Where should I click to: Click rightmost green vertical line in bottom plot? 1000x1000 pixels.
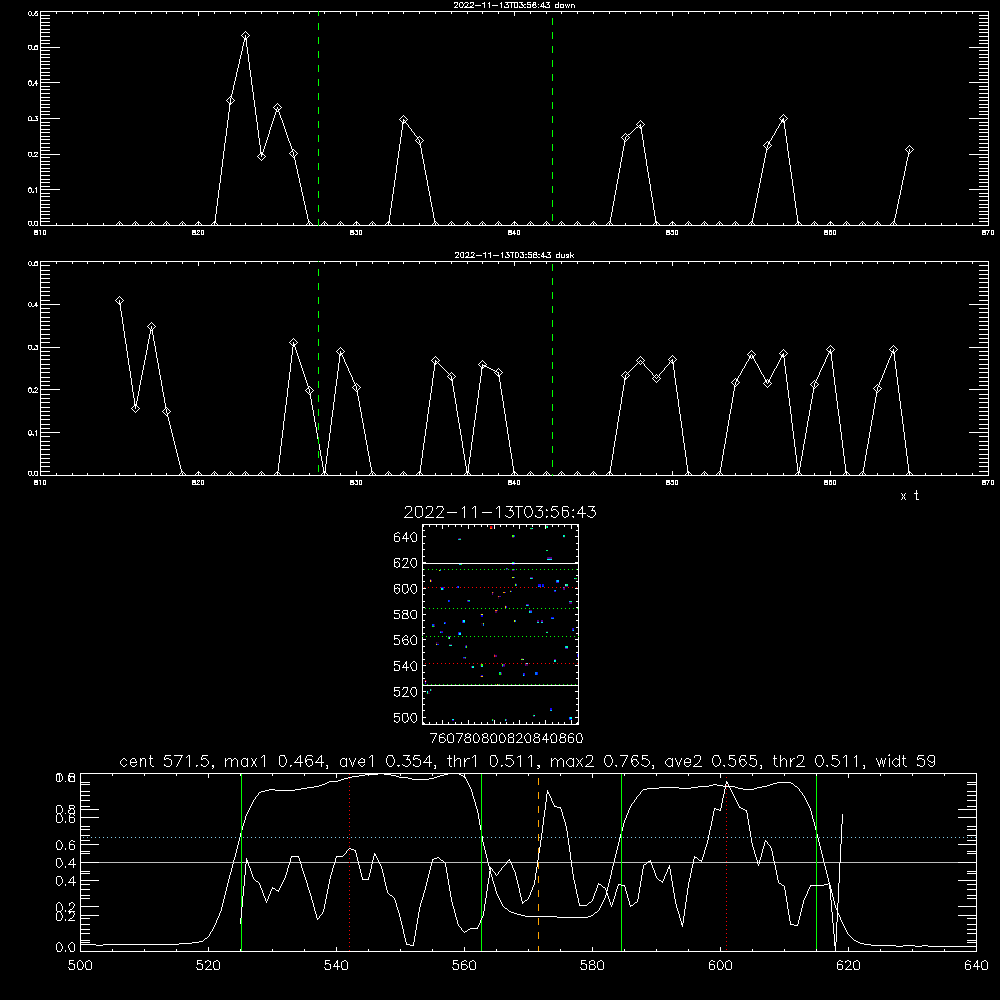tap(816, 862)
